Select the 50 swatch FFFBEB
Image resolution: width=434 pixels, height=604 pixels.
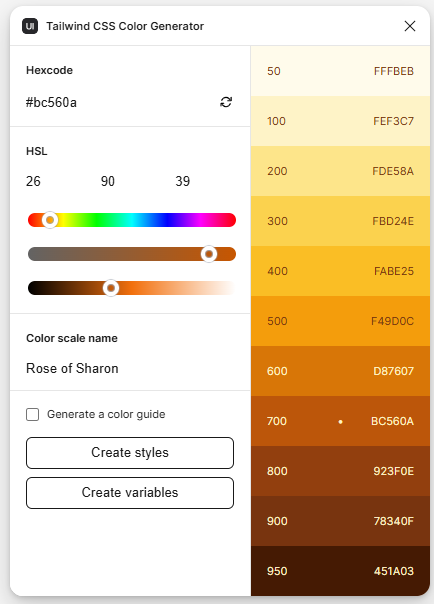340,71
